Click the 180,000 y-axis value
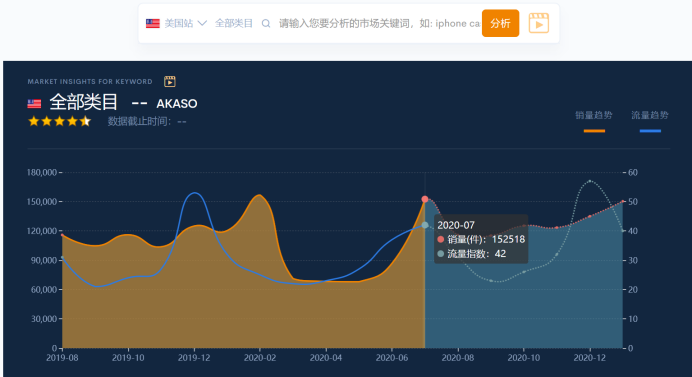The height and width of the screenshot is (377, 692). pos(42,172)
